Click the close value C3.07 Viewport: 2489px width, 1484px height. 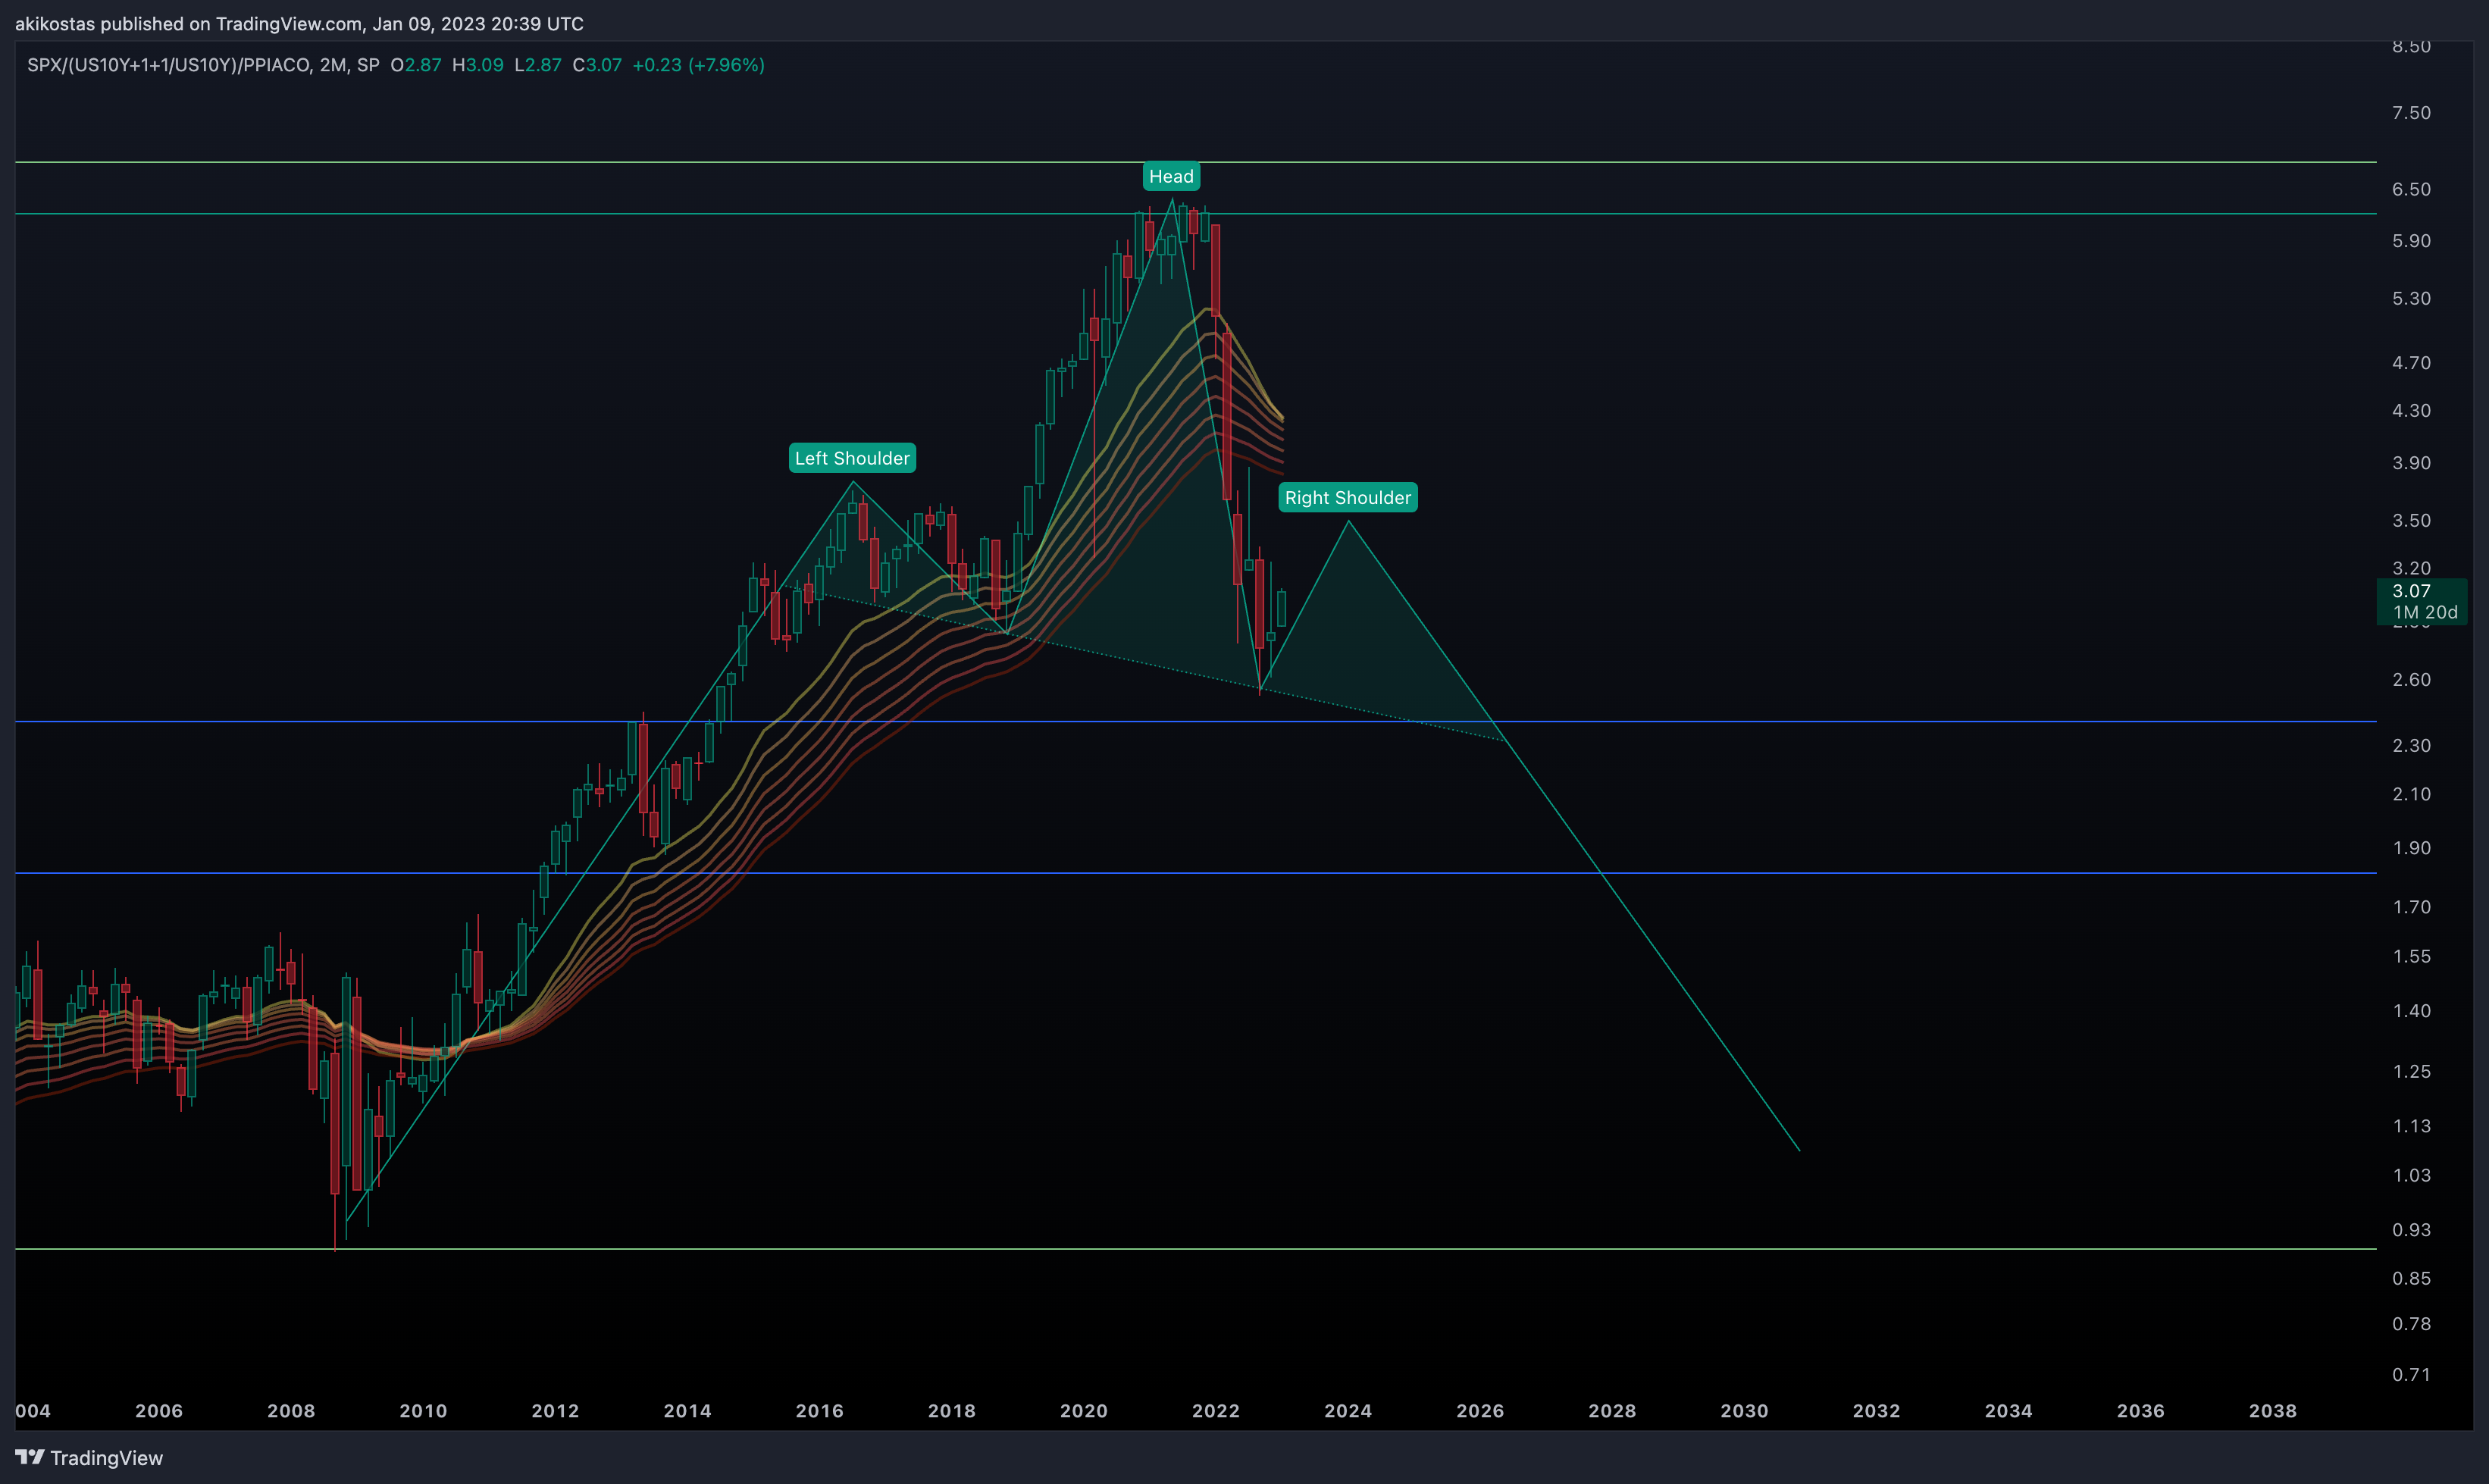click(597, 65)
